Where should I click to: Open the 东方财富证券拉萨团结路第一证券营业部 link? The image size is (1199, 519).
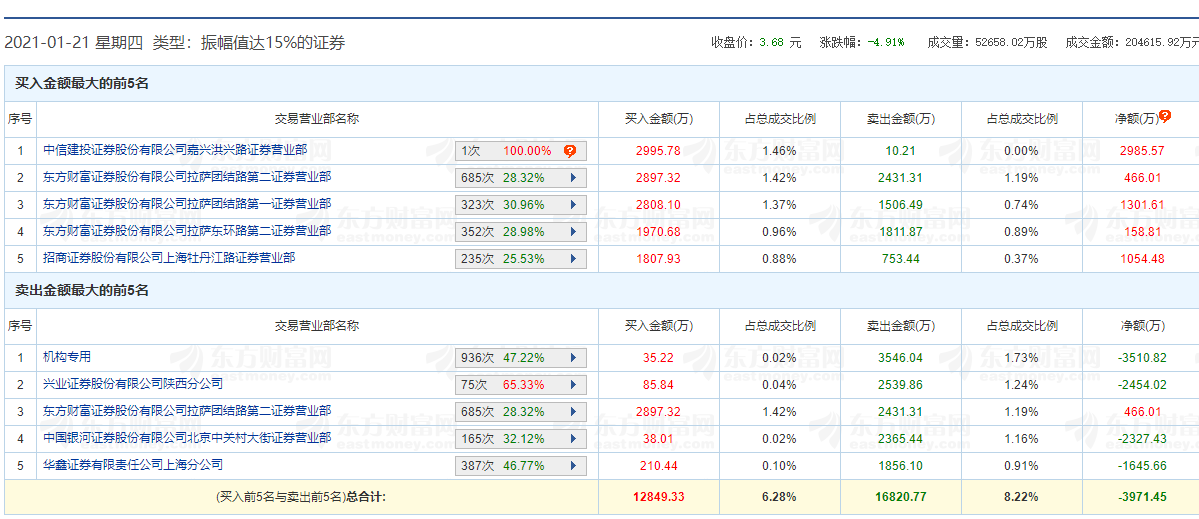[x=187, y=204]
